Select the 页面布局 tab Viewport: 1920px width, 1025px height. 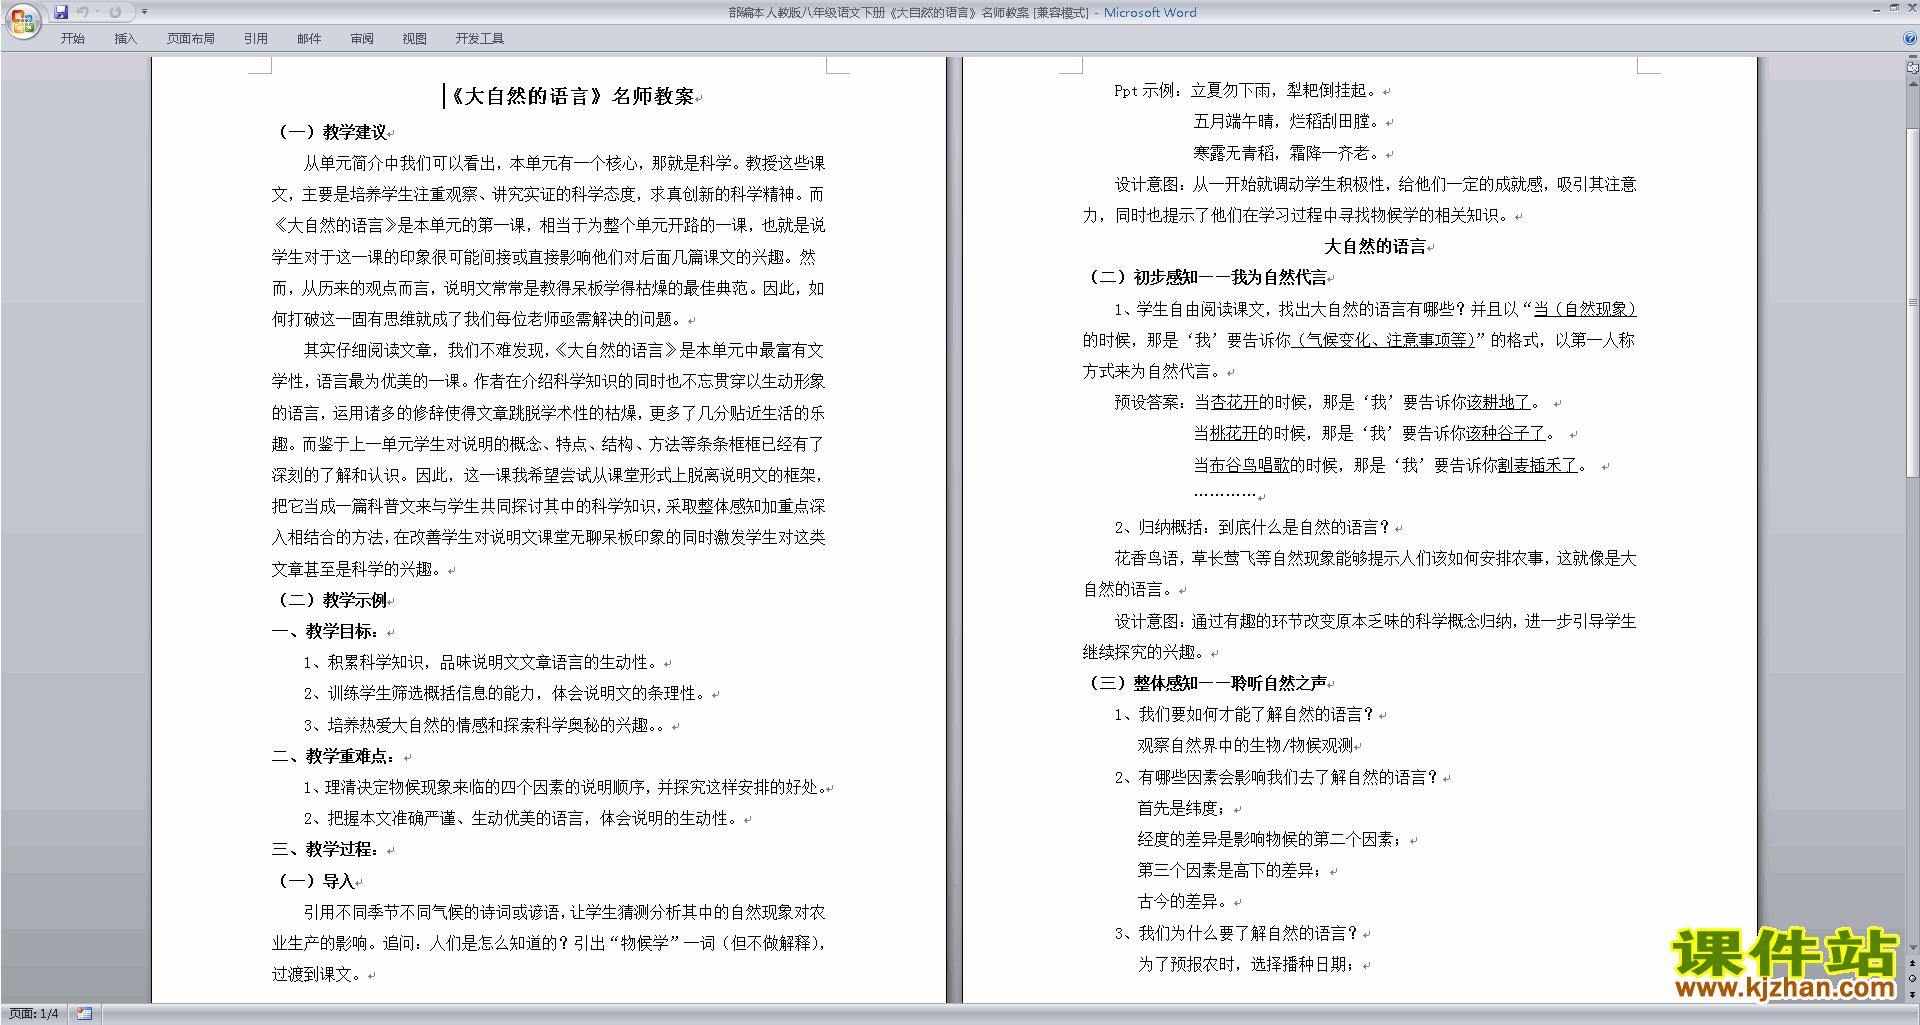[191, 39]
